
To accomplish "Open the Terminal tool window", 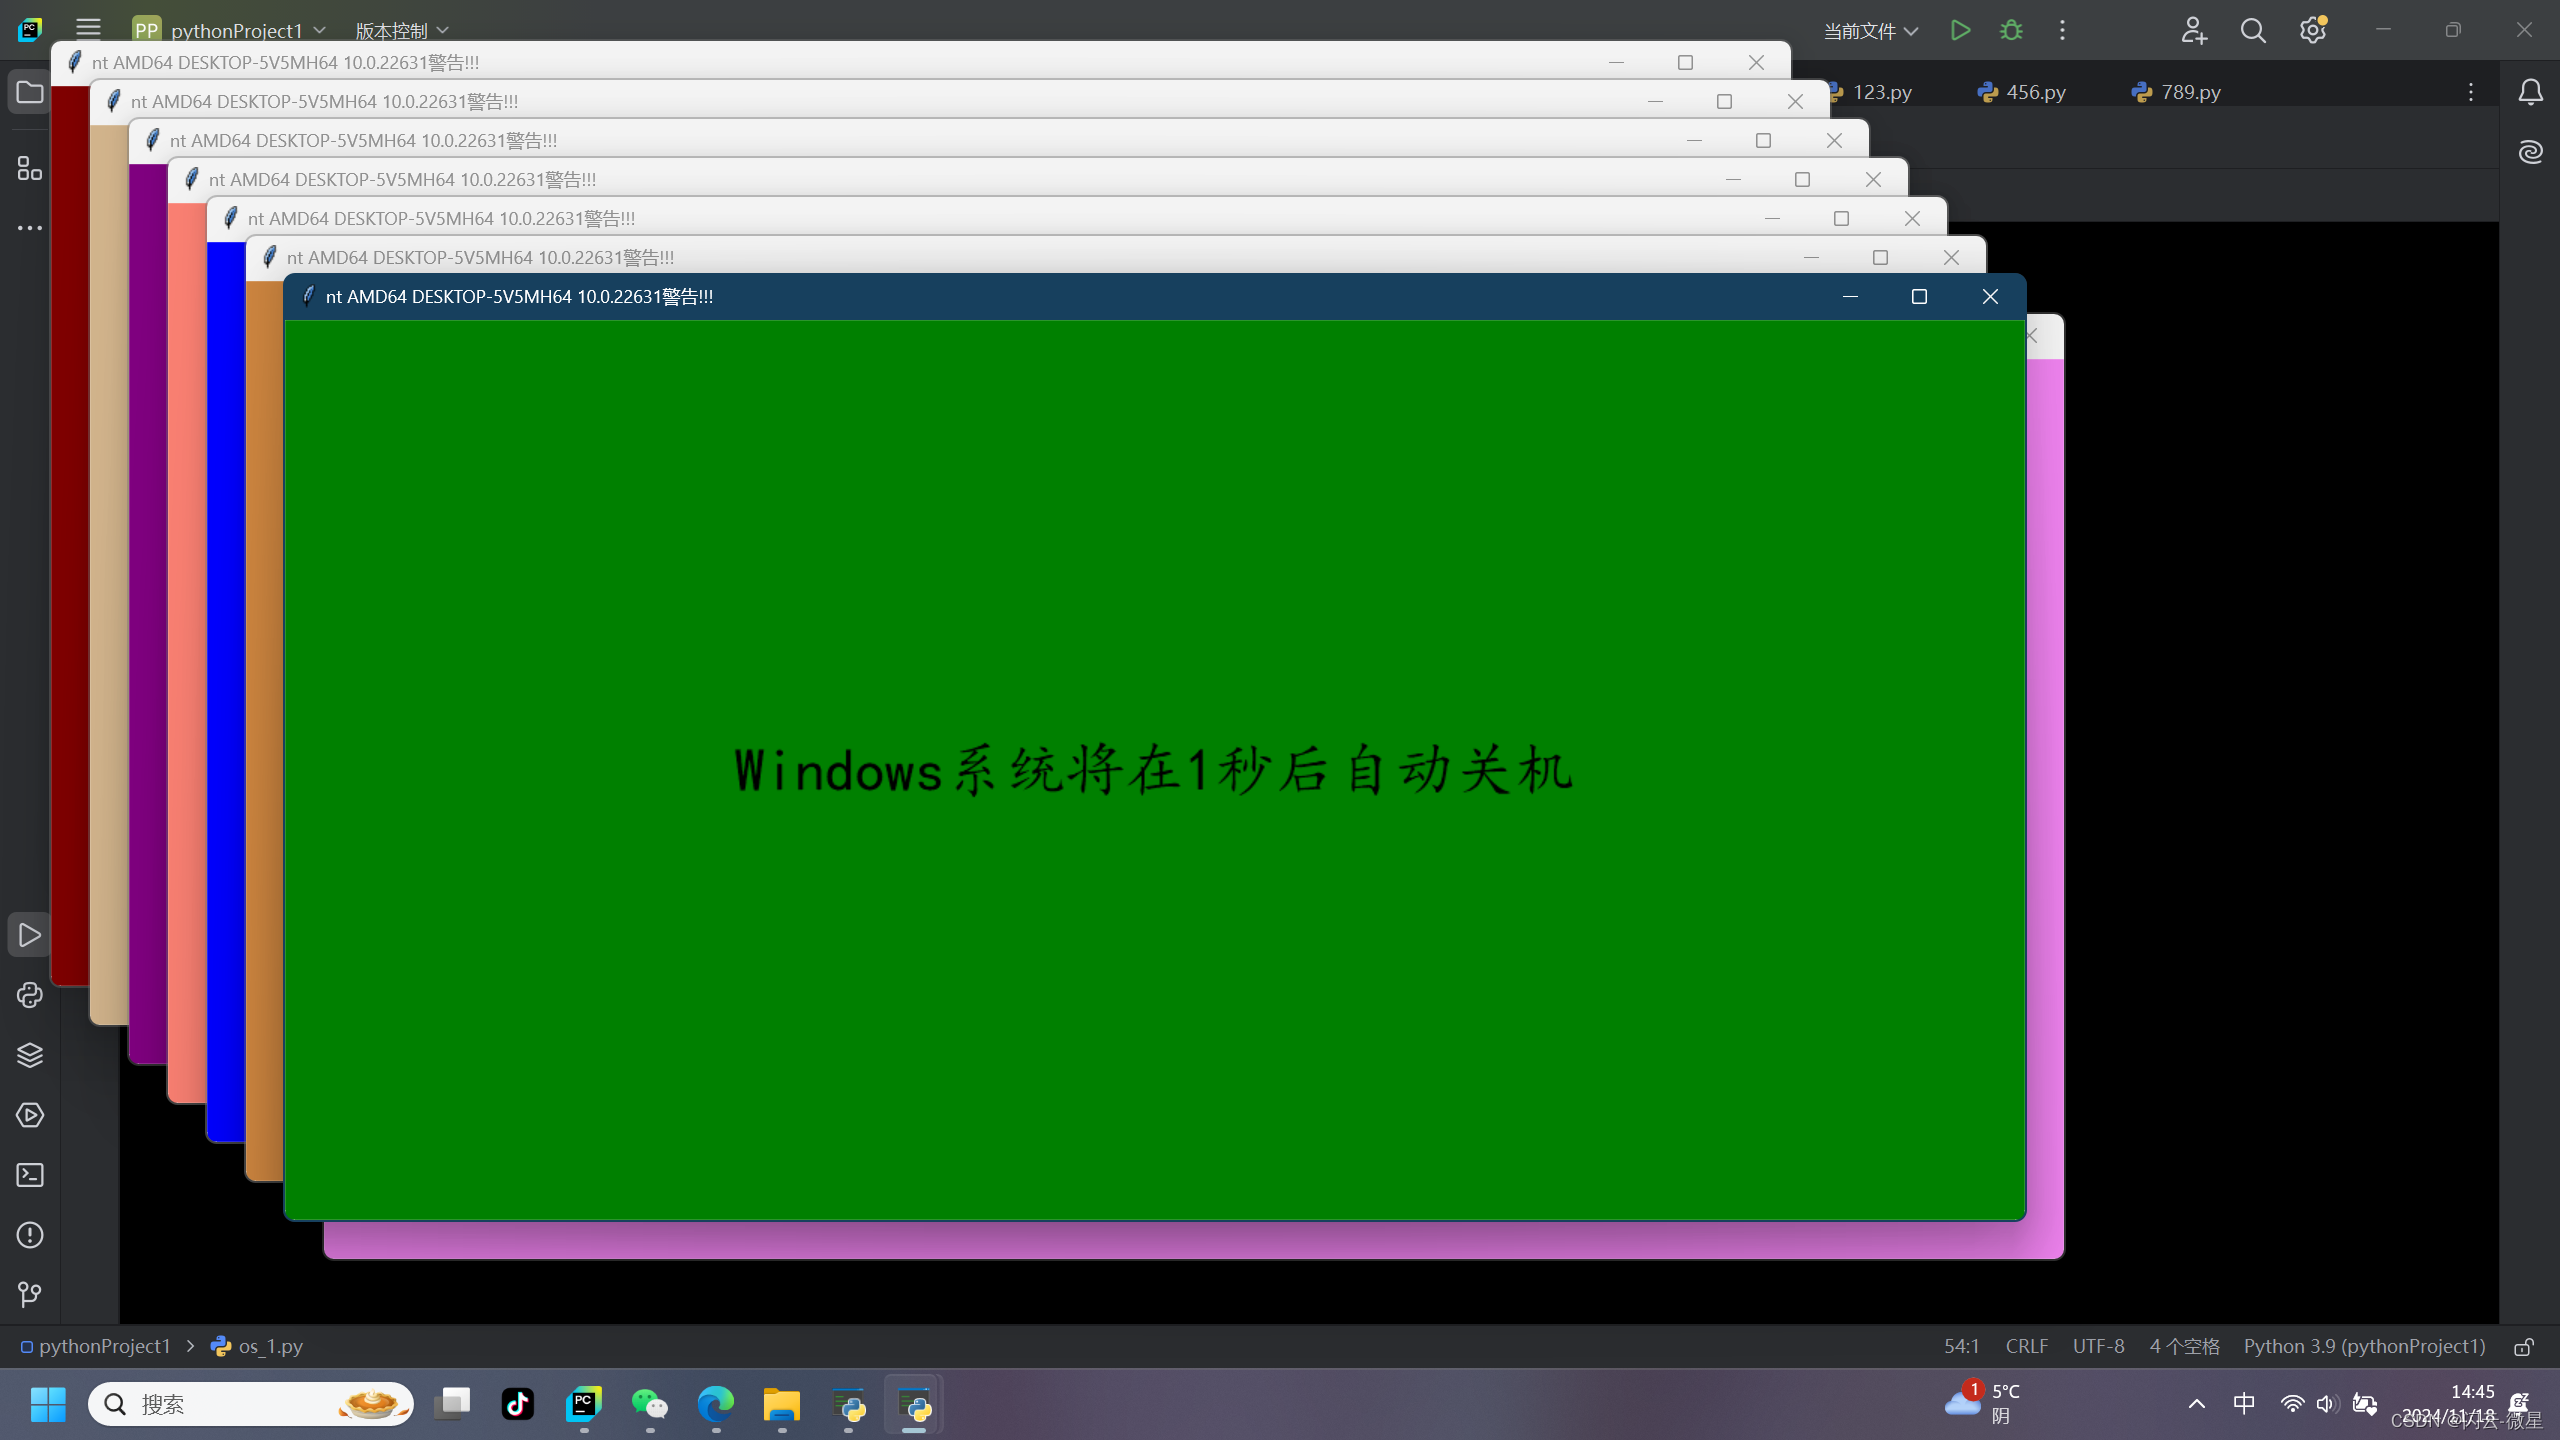I will click(x=30, y=1175).
